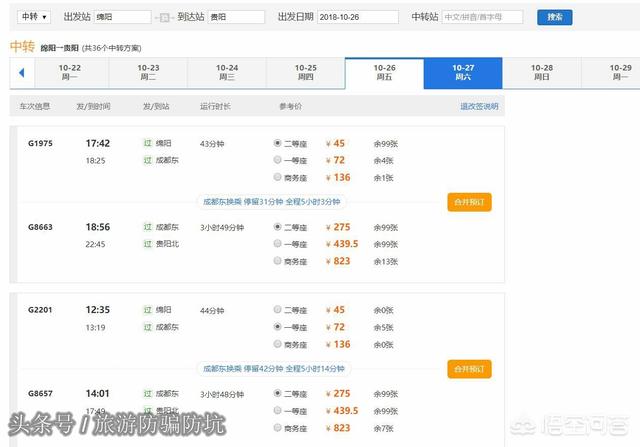This screenshot has width=640, height=447.
Task: Click 合并预订 for the G1975 and G8663 transfer
Action: pyautogui.click(x=469, y=202)
